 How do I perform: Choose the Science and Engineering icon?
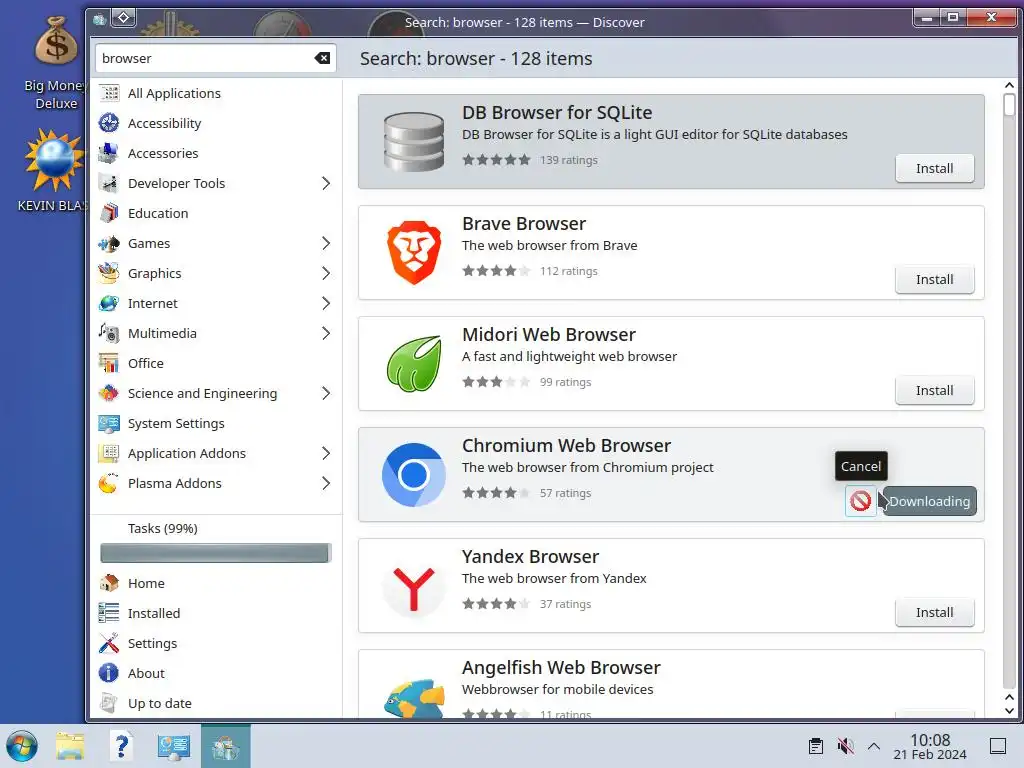(109, 394)
